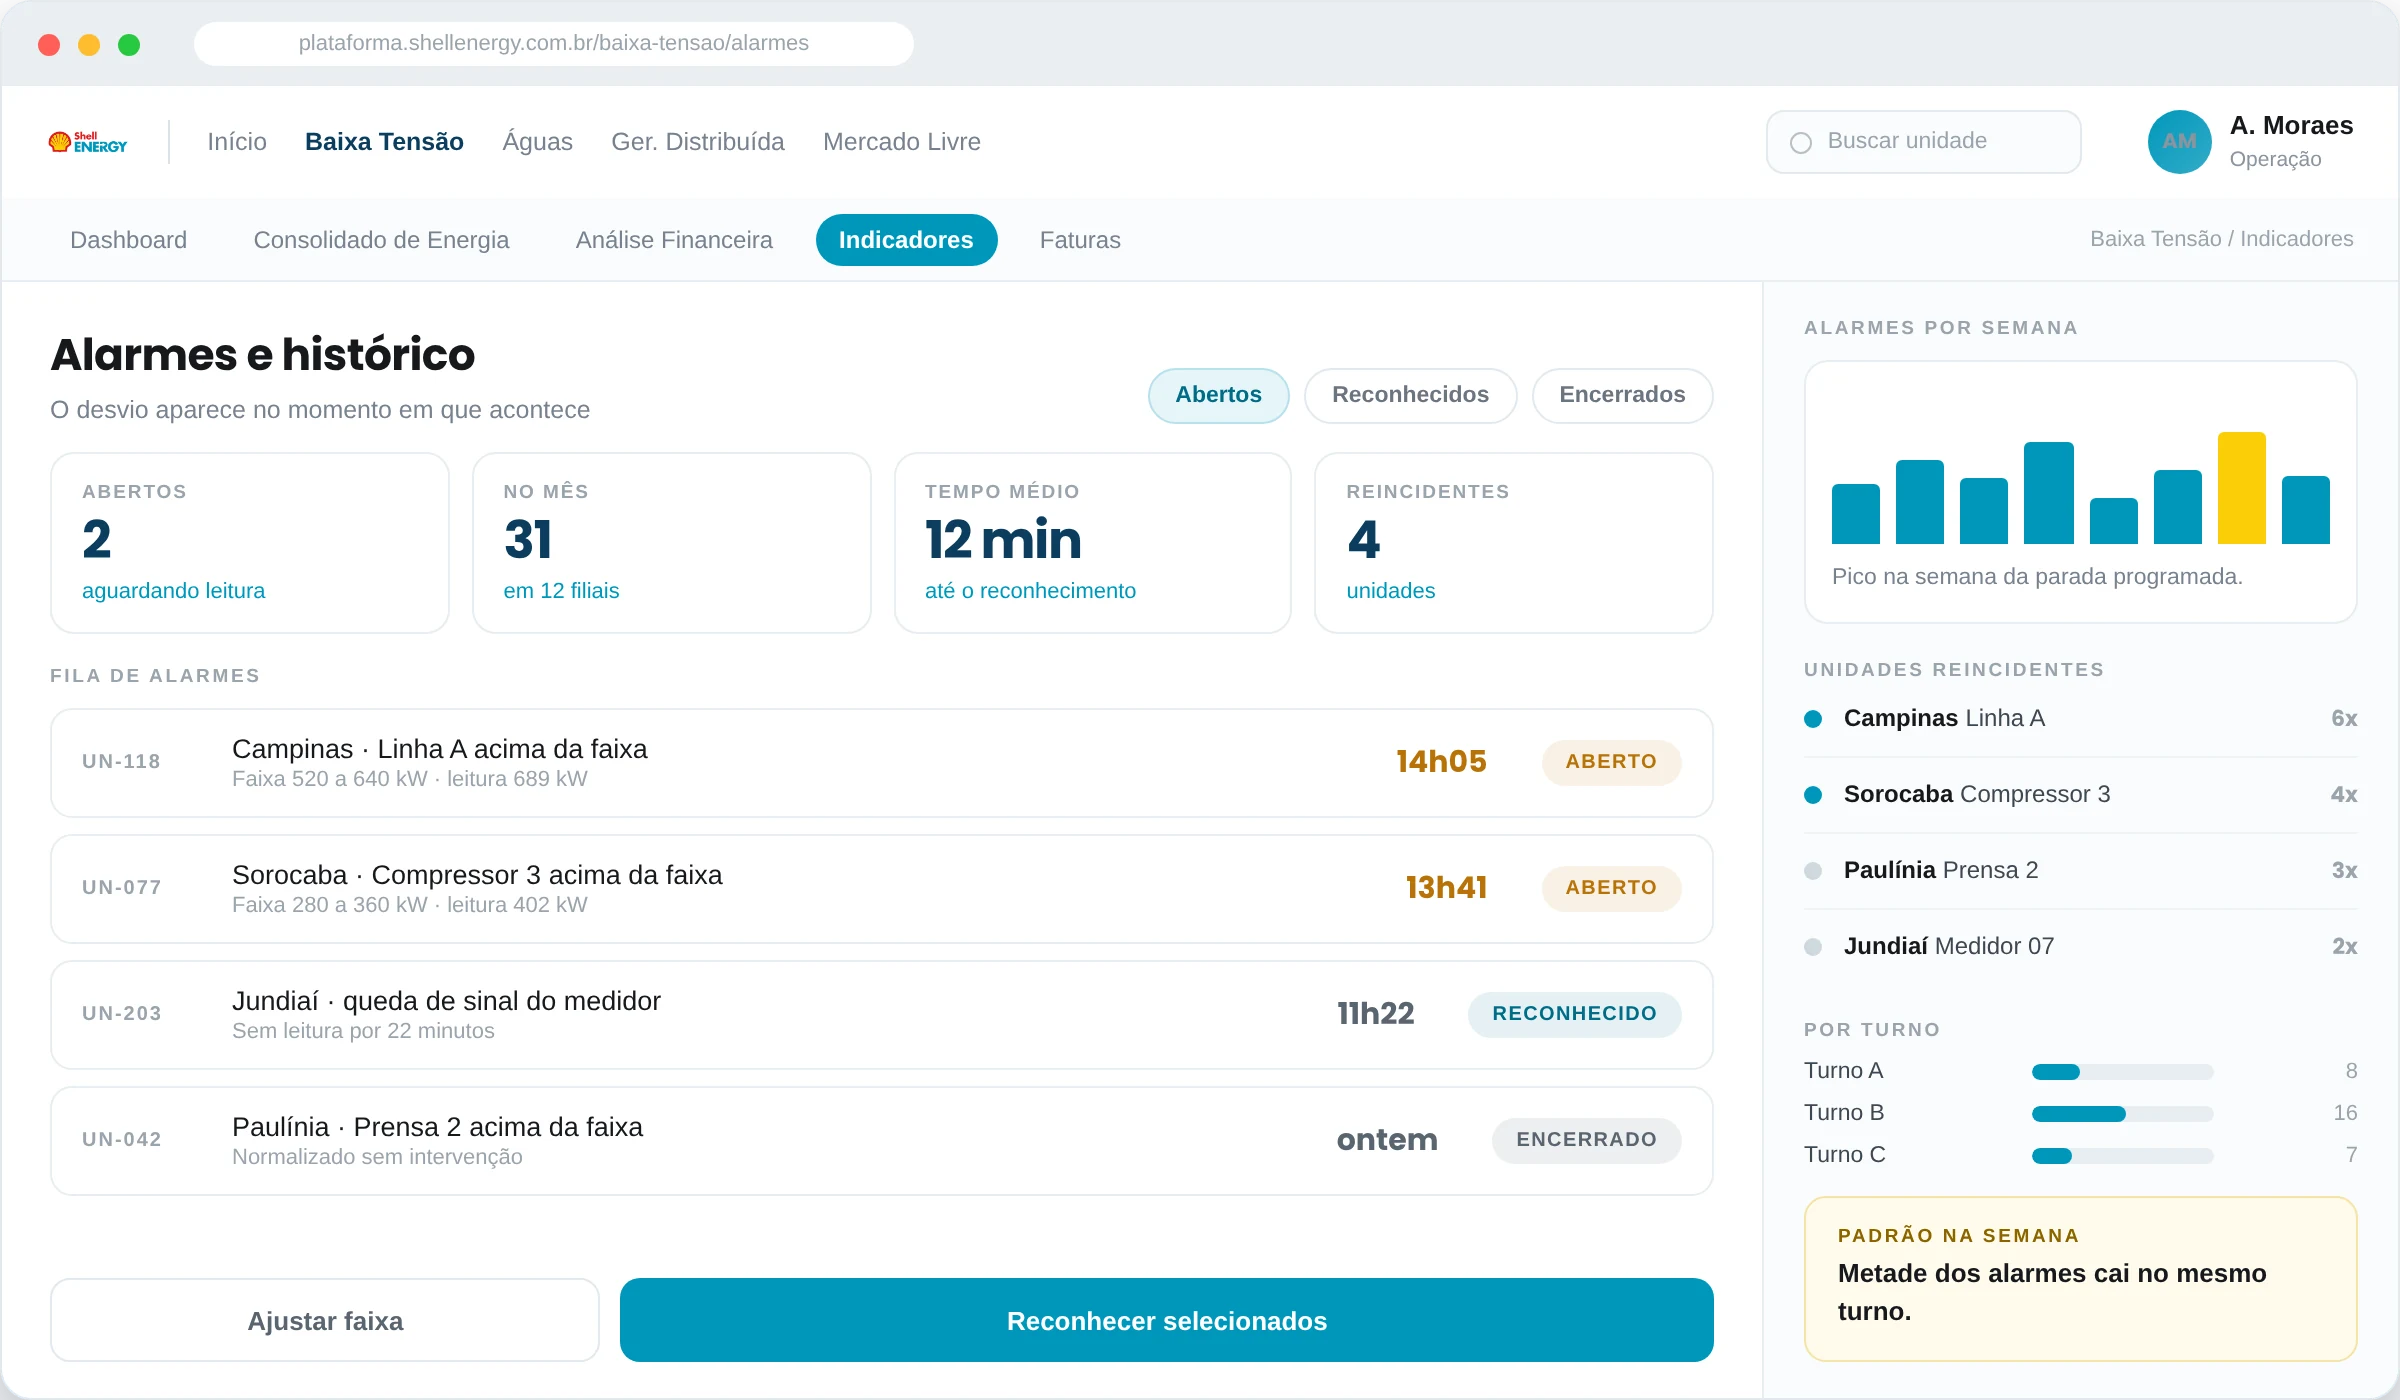Click the 12 min tempo médio value
Screen dimensions: 2400x1400
point(1003,540)
